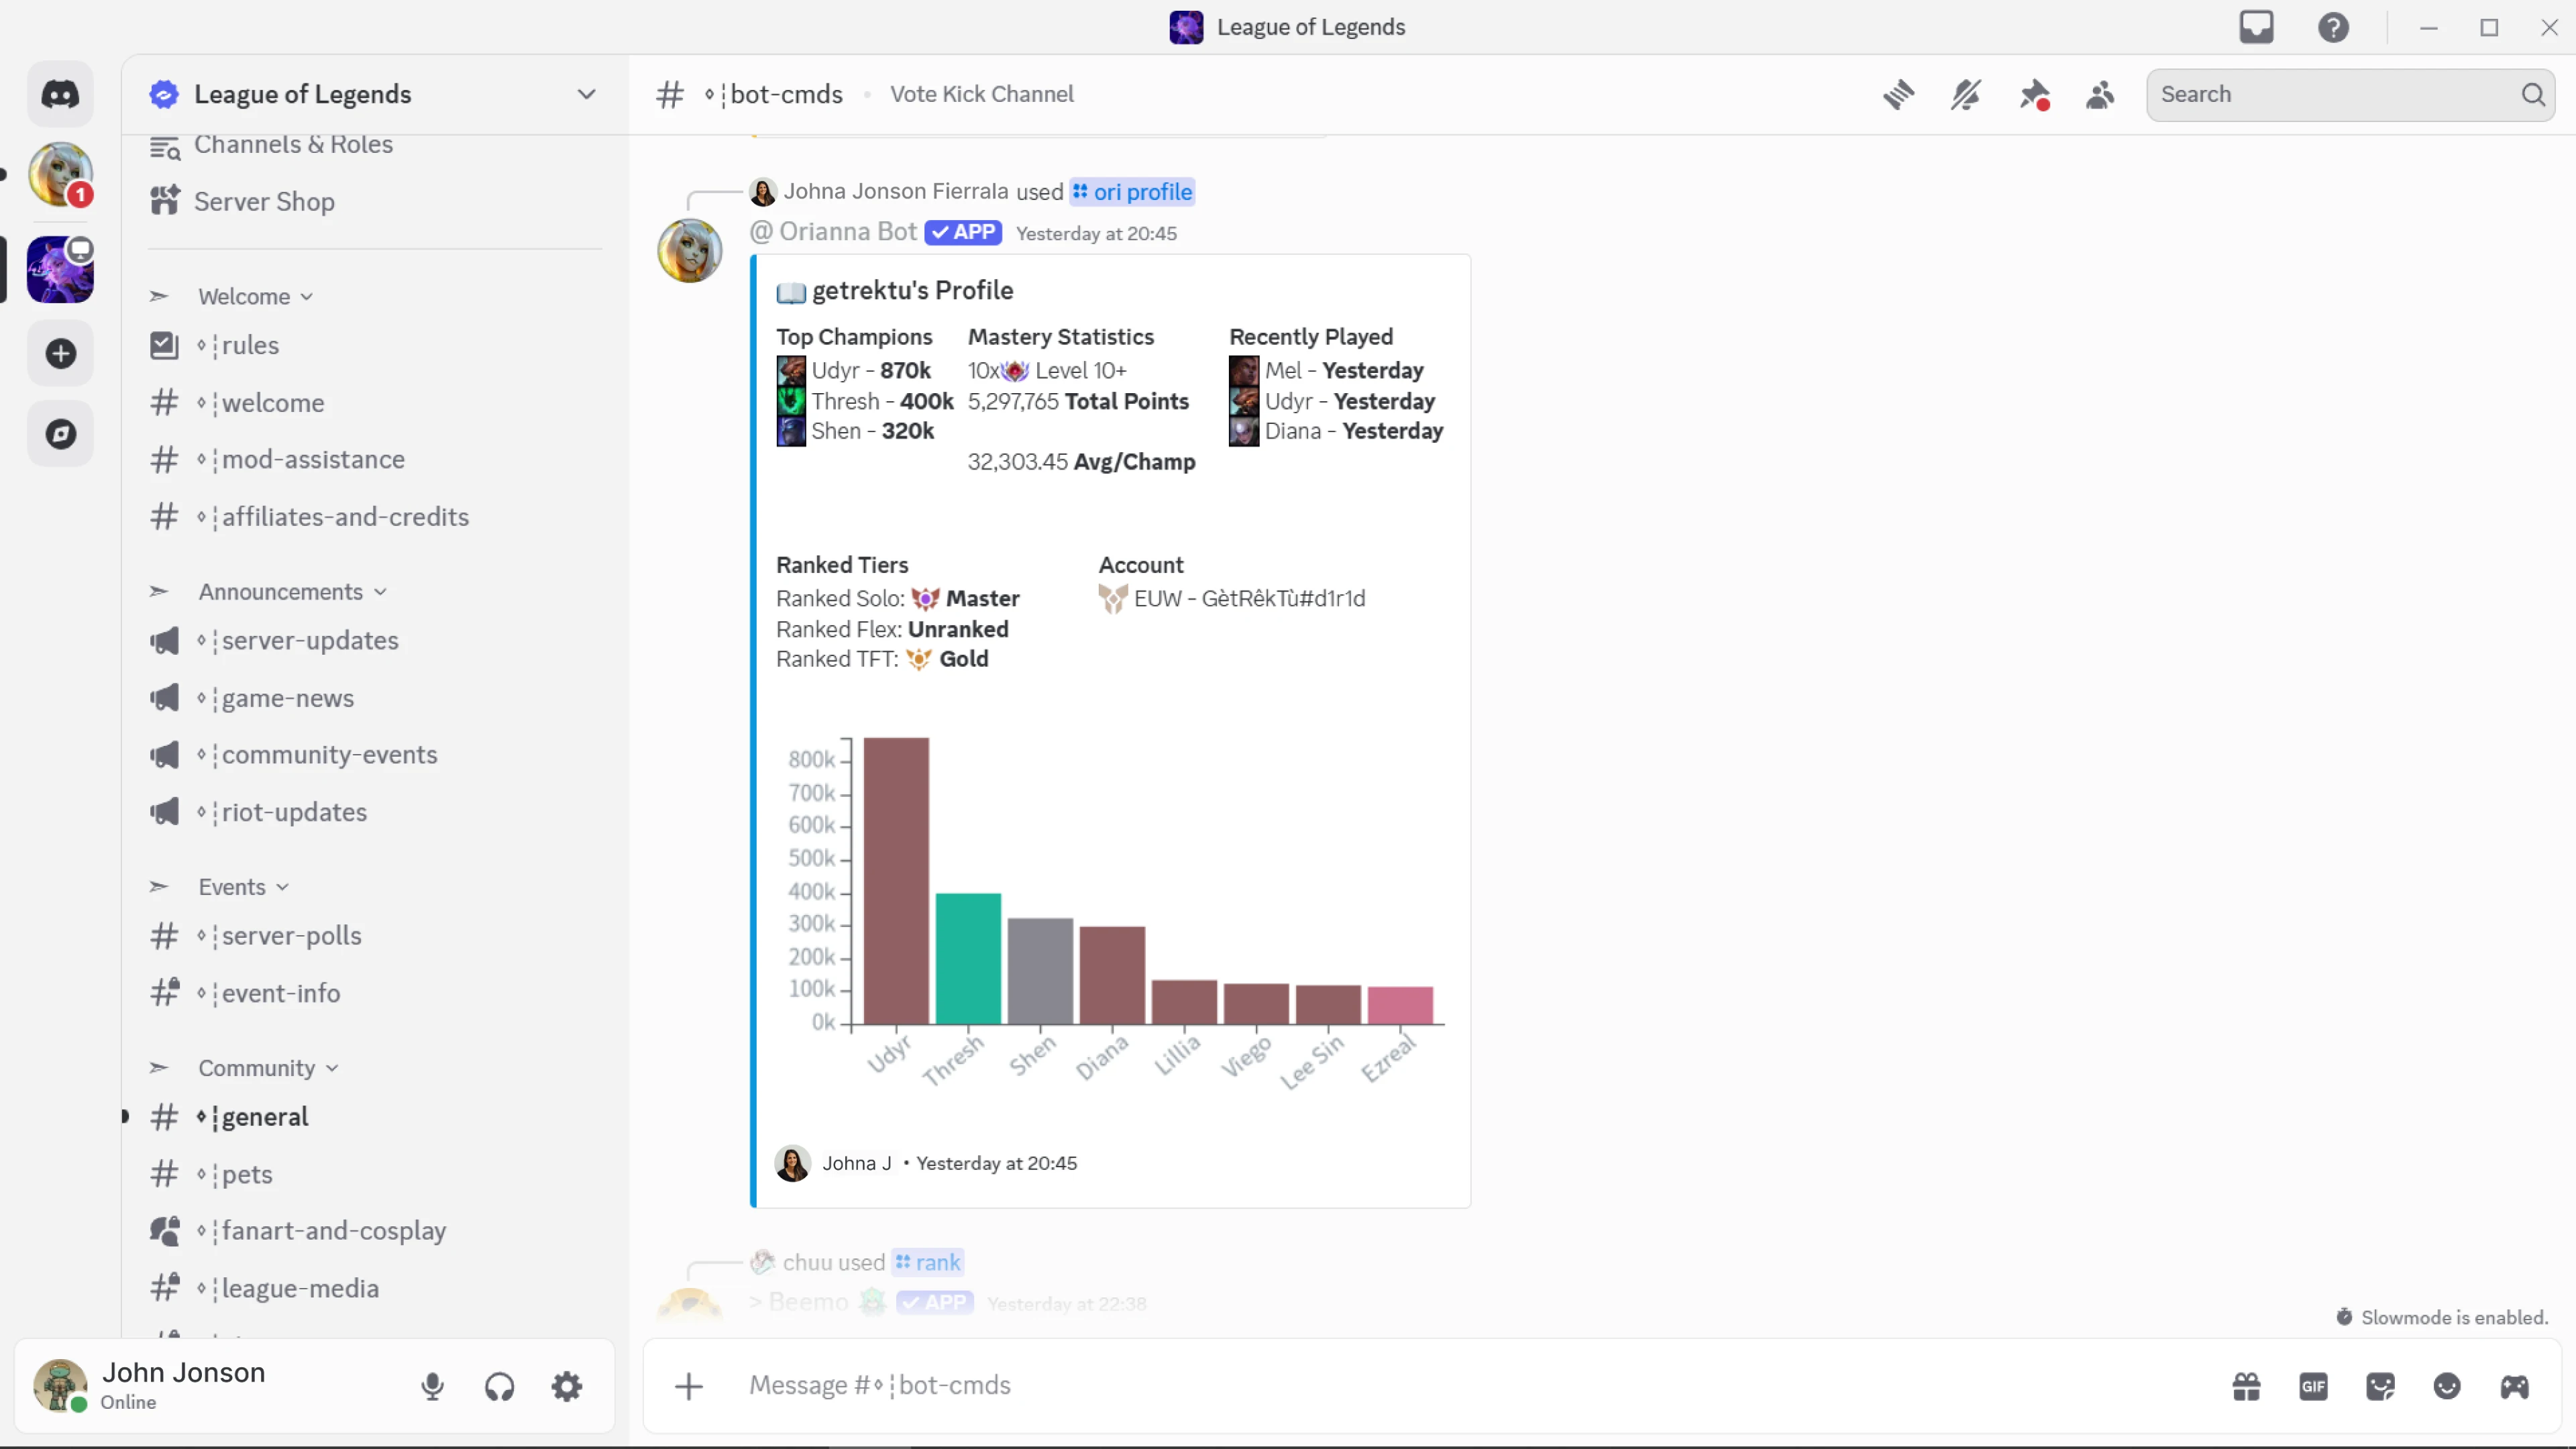Open Discord inbox

2257,27
